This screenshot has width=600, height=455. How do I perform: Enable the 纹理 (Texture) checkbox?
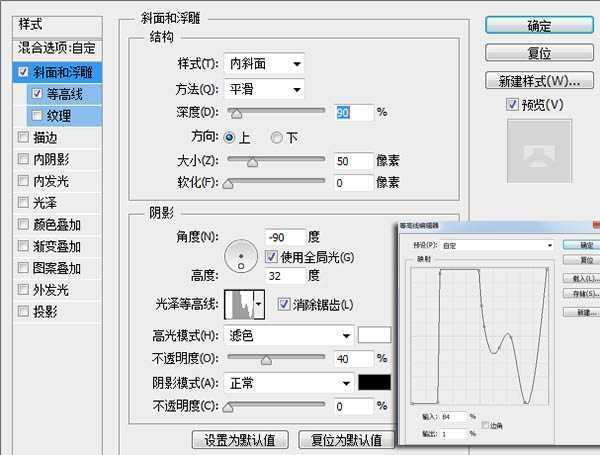(38, 116)
